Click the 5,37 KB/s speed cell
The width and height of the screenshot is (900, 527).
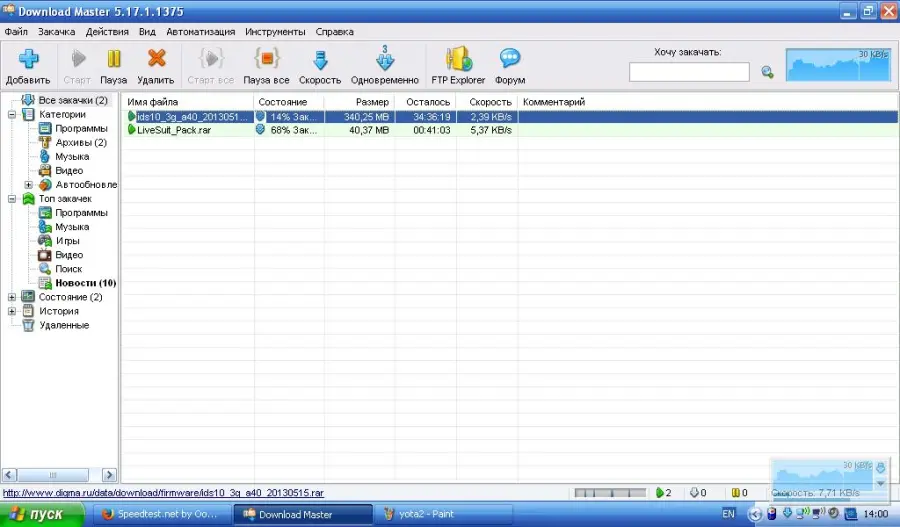[x=487, y=130]
